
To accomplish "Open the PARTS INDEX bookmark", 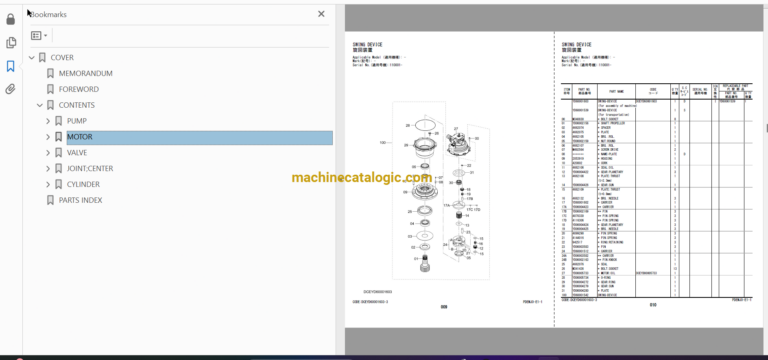I will 80,200.
